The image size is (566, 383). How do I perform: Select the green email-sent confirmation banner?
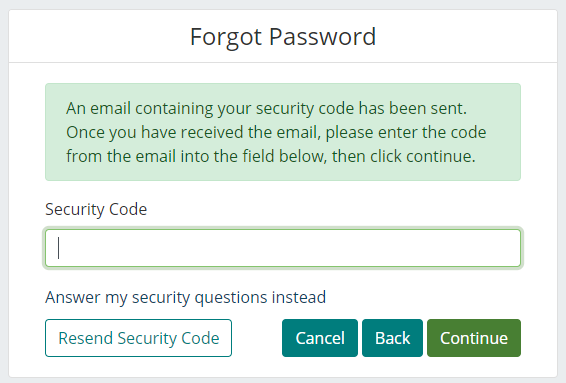(283, 132)
